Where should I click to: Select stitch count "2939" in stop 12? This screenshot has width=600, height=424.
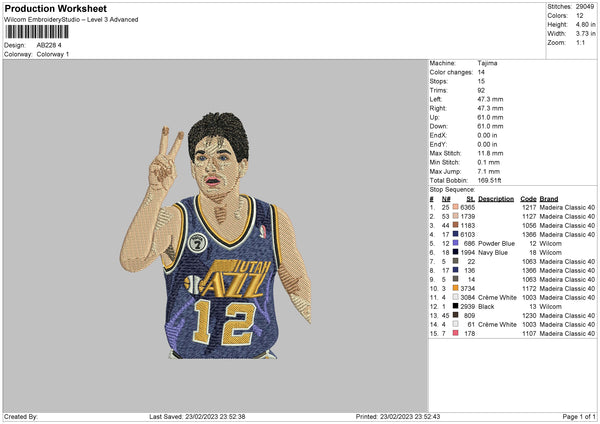pyautogui.click(x=468, y=307)
